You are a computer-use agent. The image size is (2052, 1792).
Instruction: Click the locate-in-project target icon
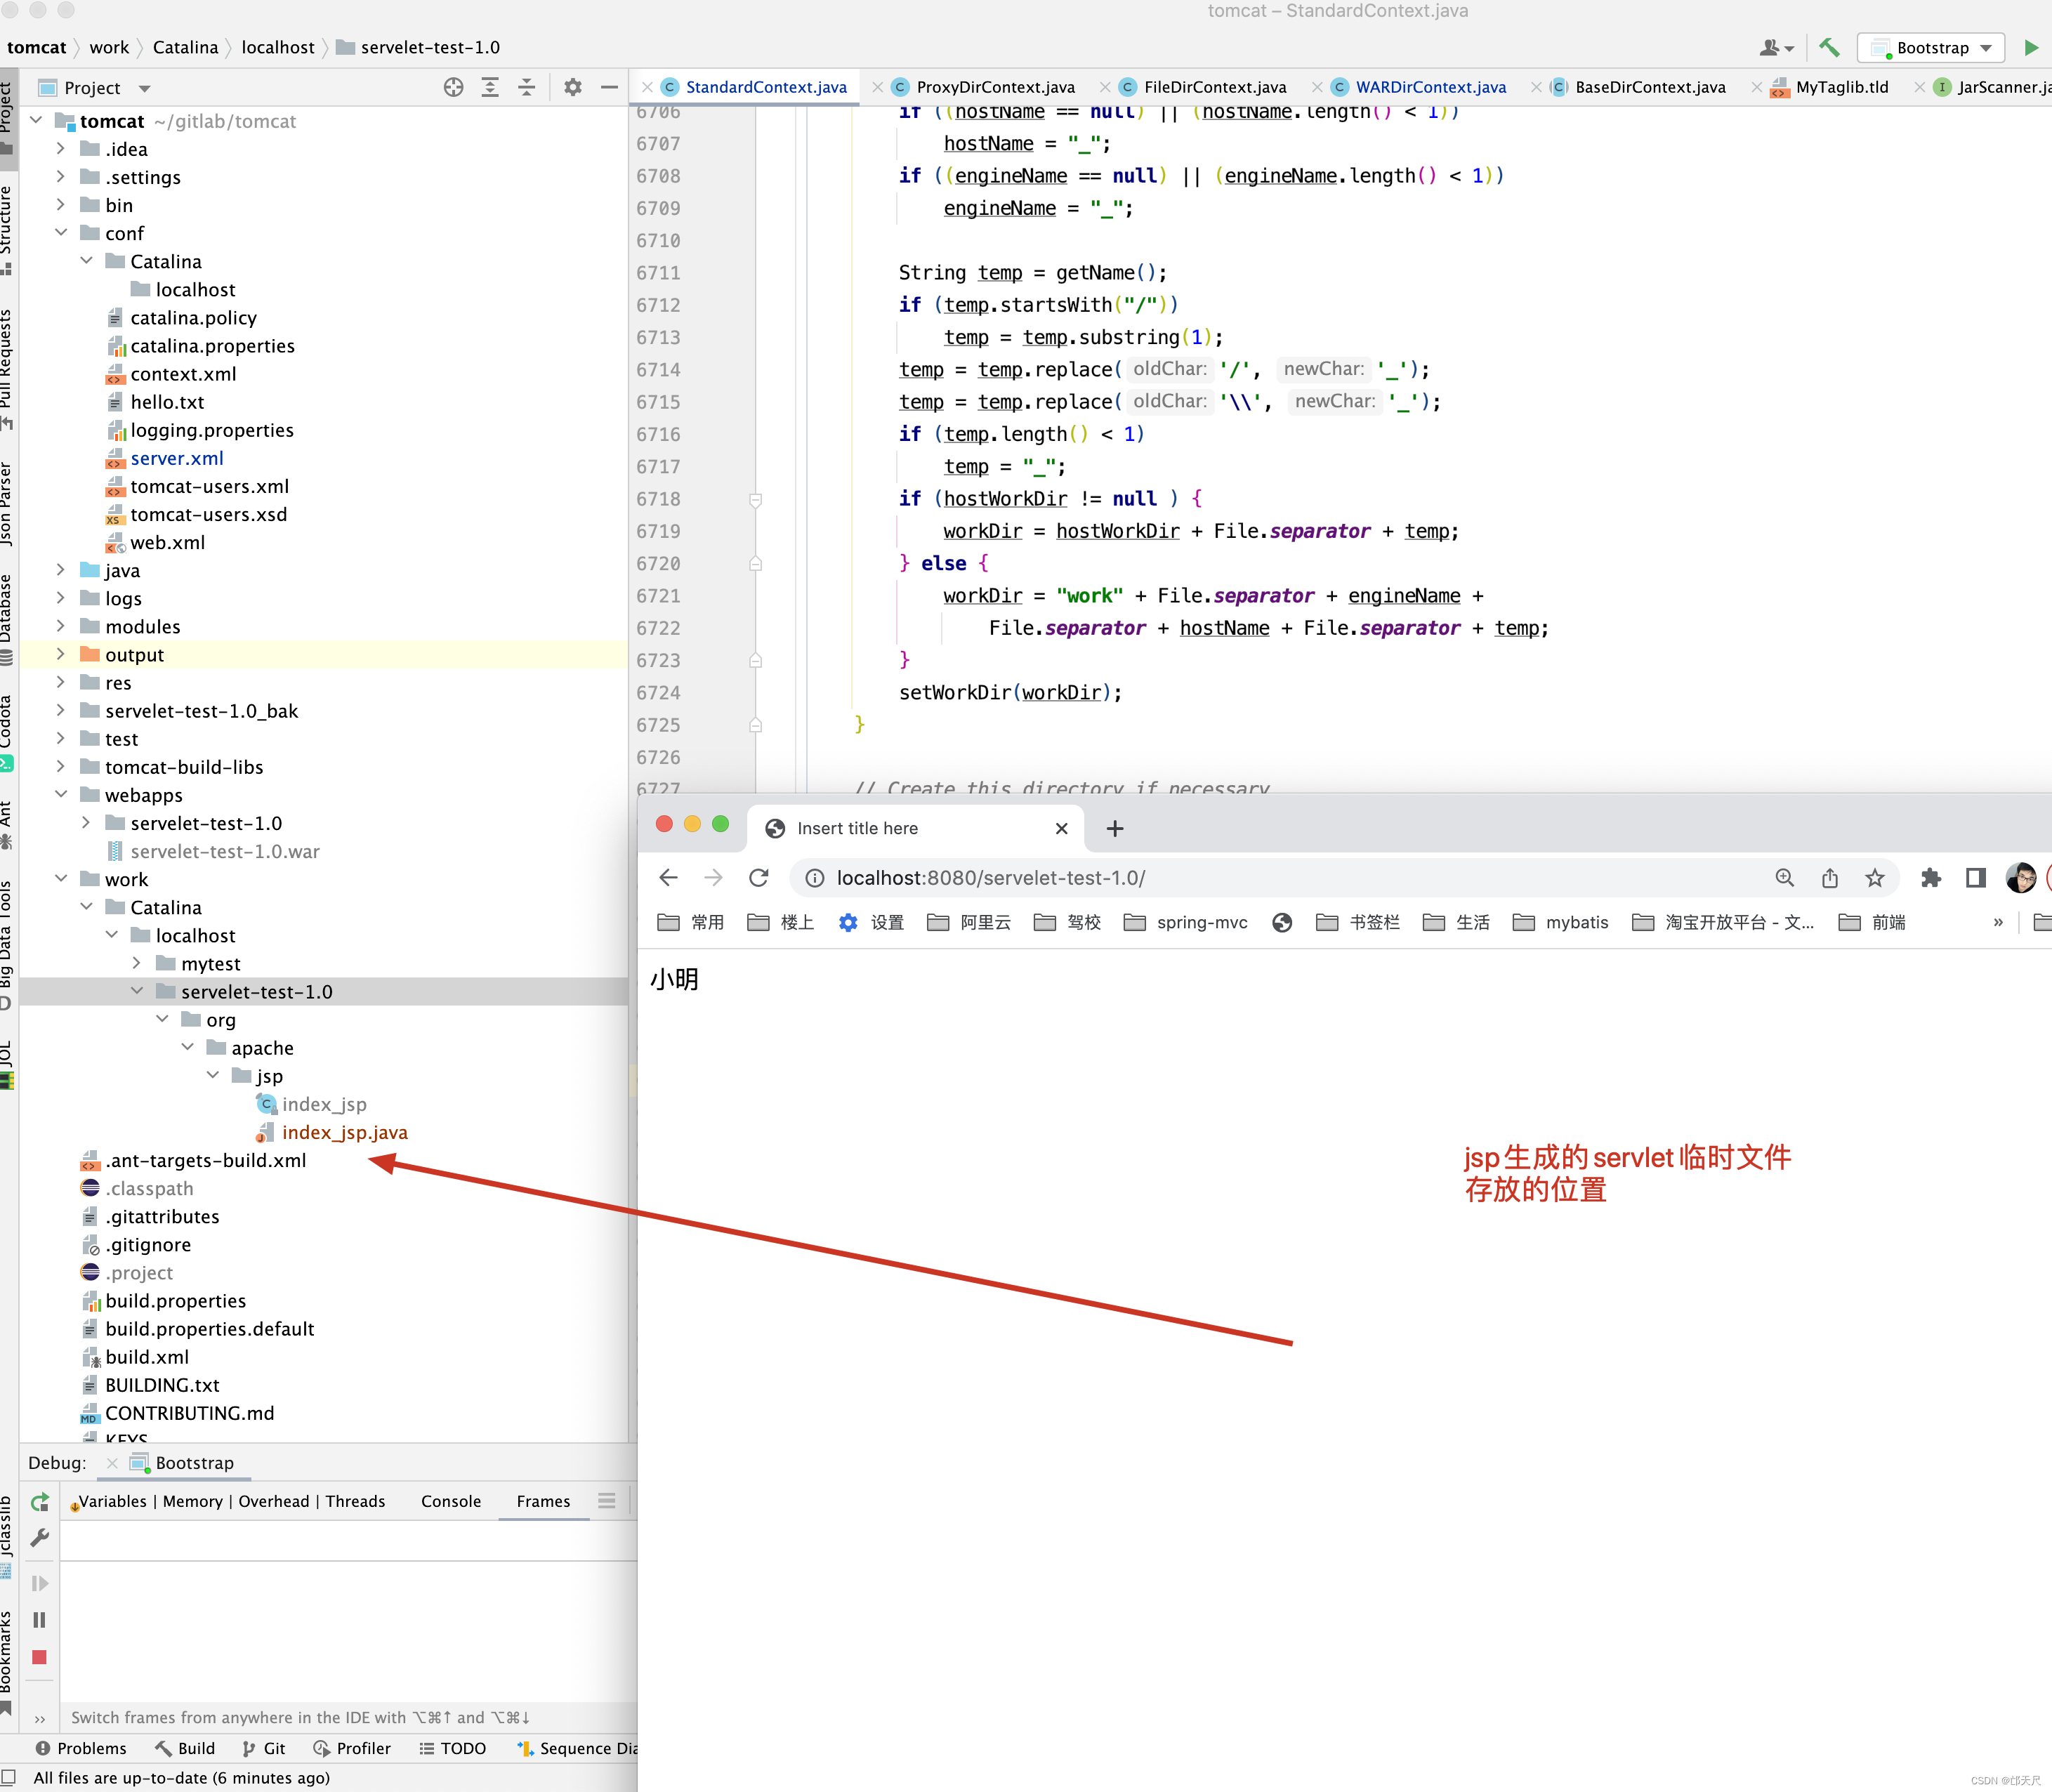[x=453, y=88]
